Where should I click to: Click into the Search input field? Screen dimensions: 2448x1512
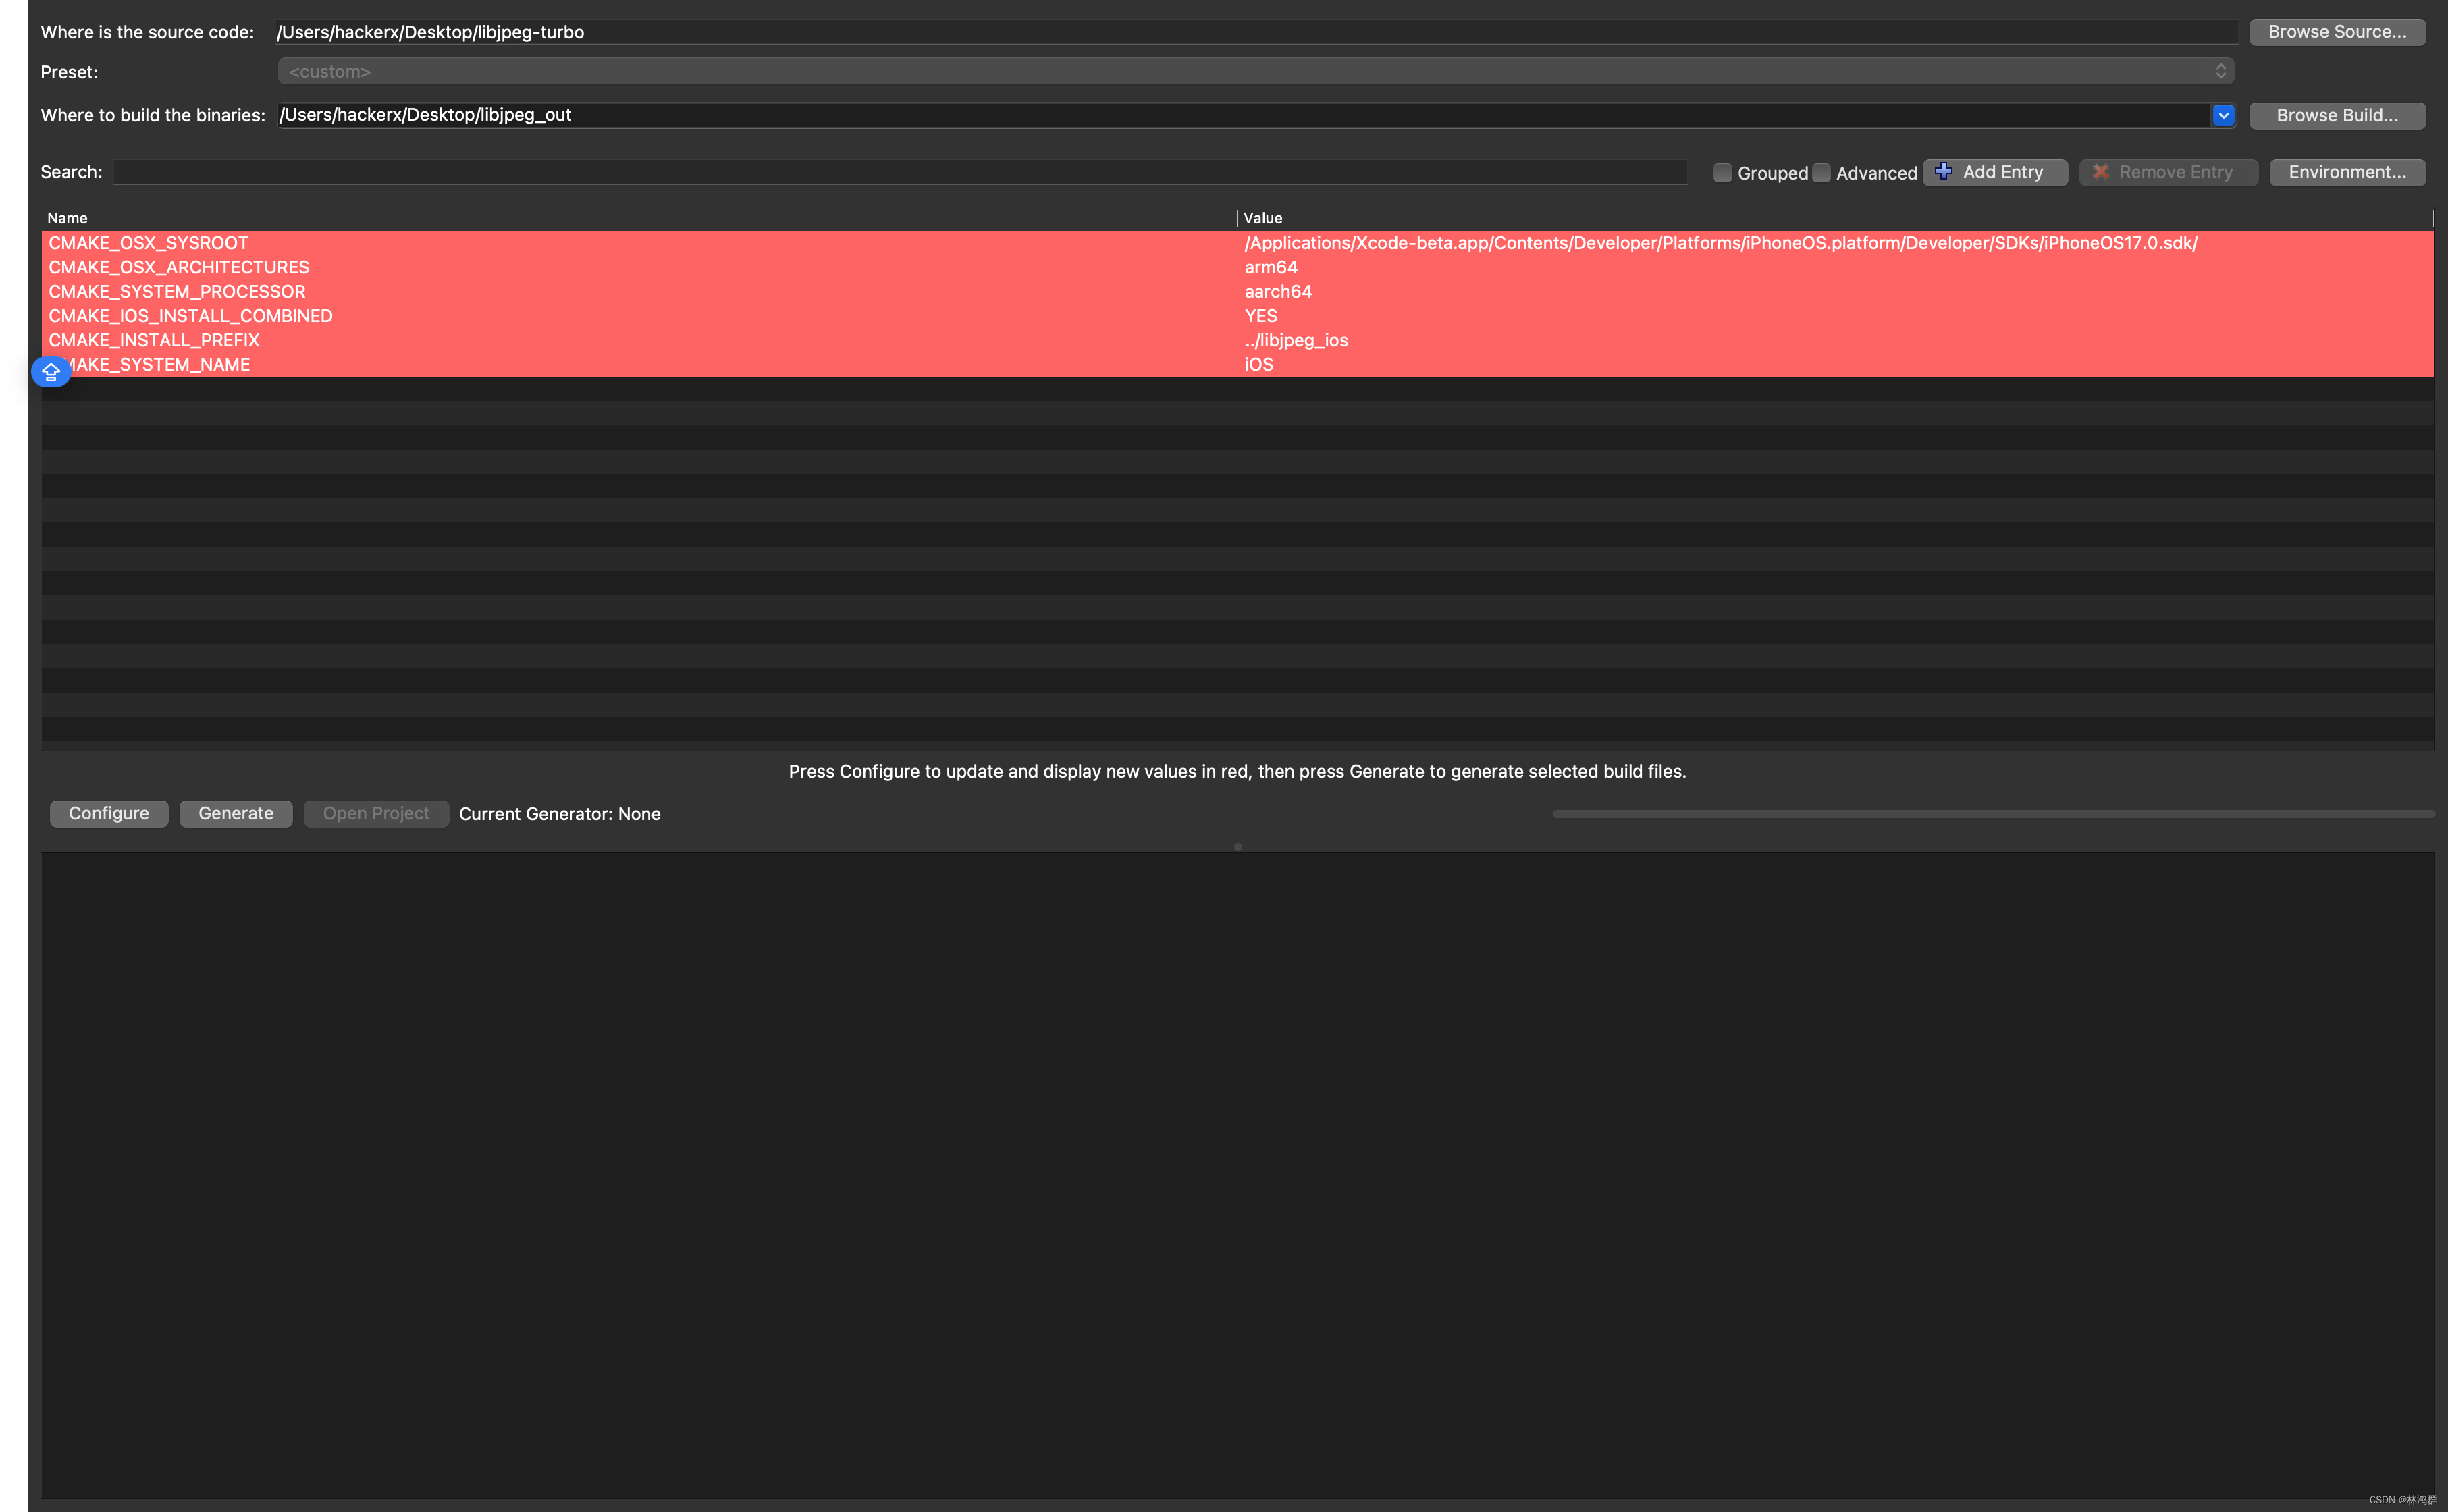coord(900,172)
